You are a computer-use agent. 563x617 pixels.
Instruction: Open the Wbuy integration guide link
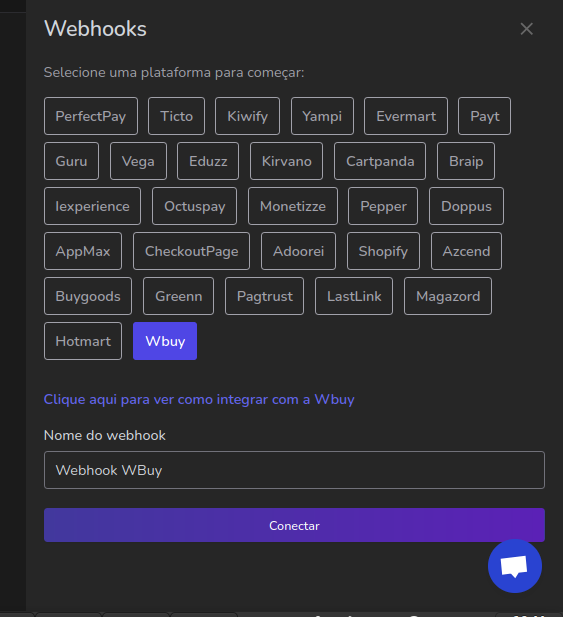pyautogui.click(x=199, y=399)
